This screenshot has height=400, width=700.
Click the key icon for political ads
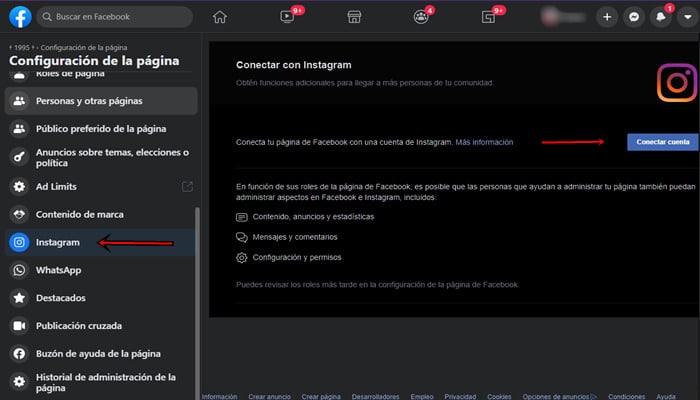tap(19, 157)
